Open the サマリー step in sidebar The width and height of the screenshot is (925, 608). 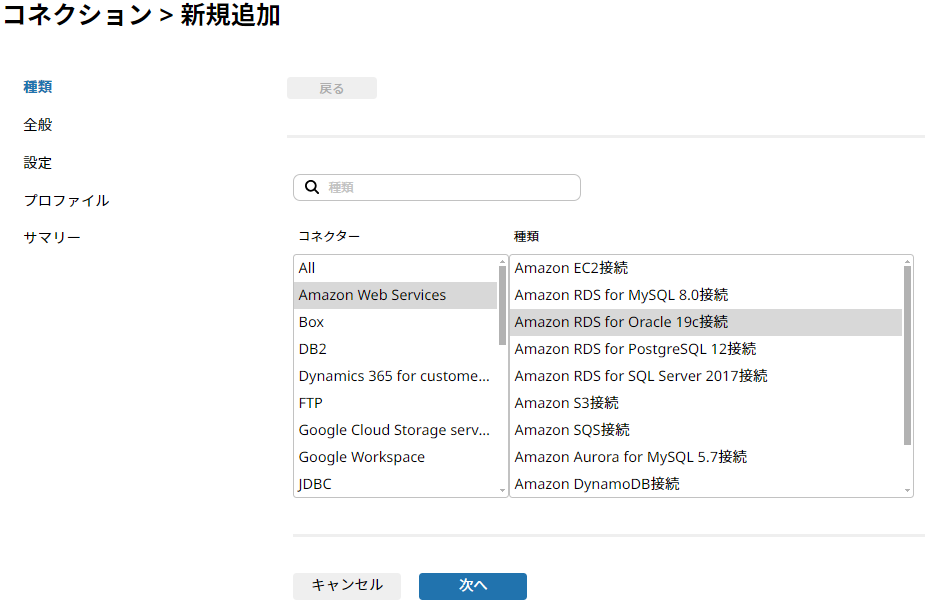tap(52, 238)
